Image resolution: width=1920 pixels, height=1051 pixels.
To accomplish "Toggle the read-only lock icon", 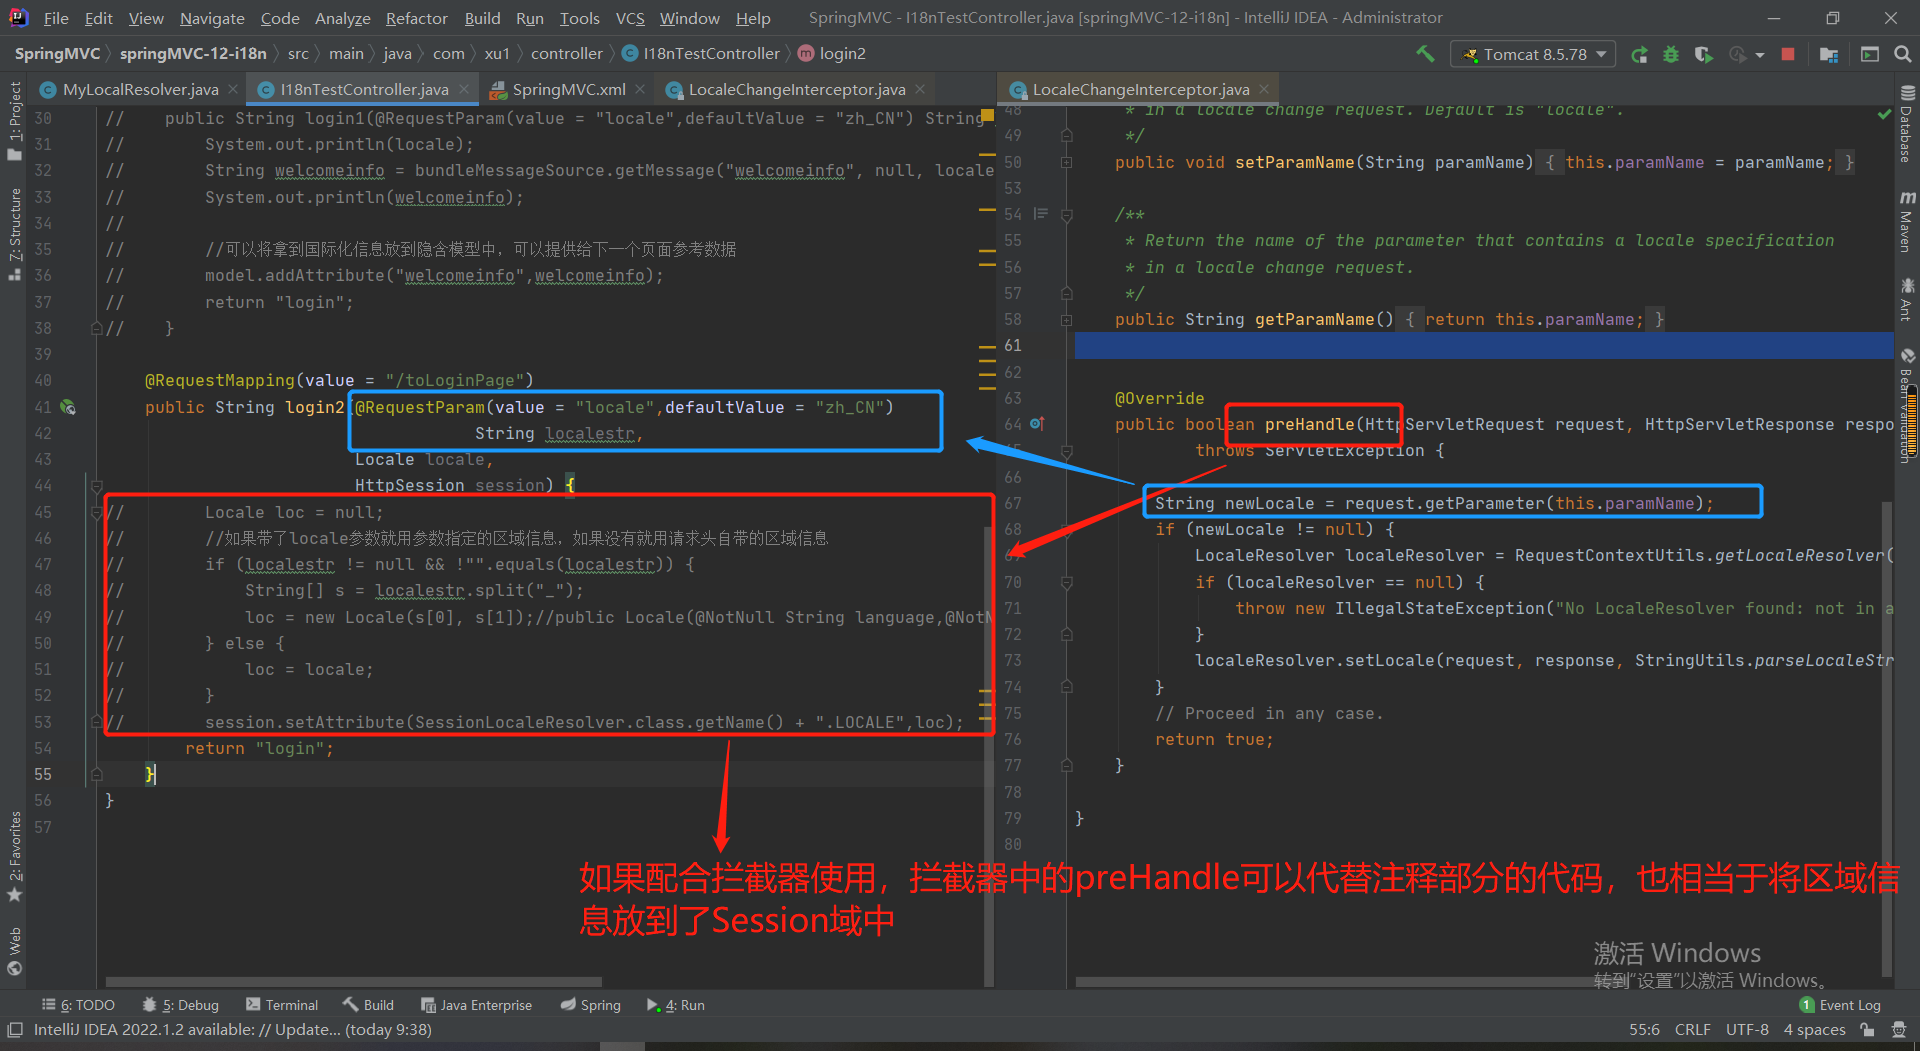I will [x=1866, y=1029].
